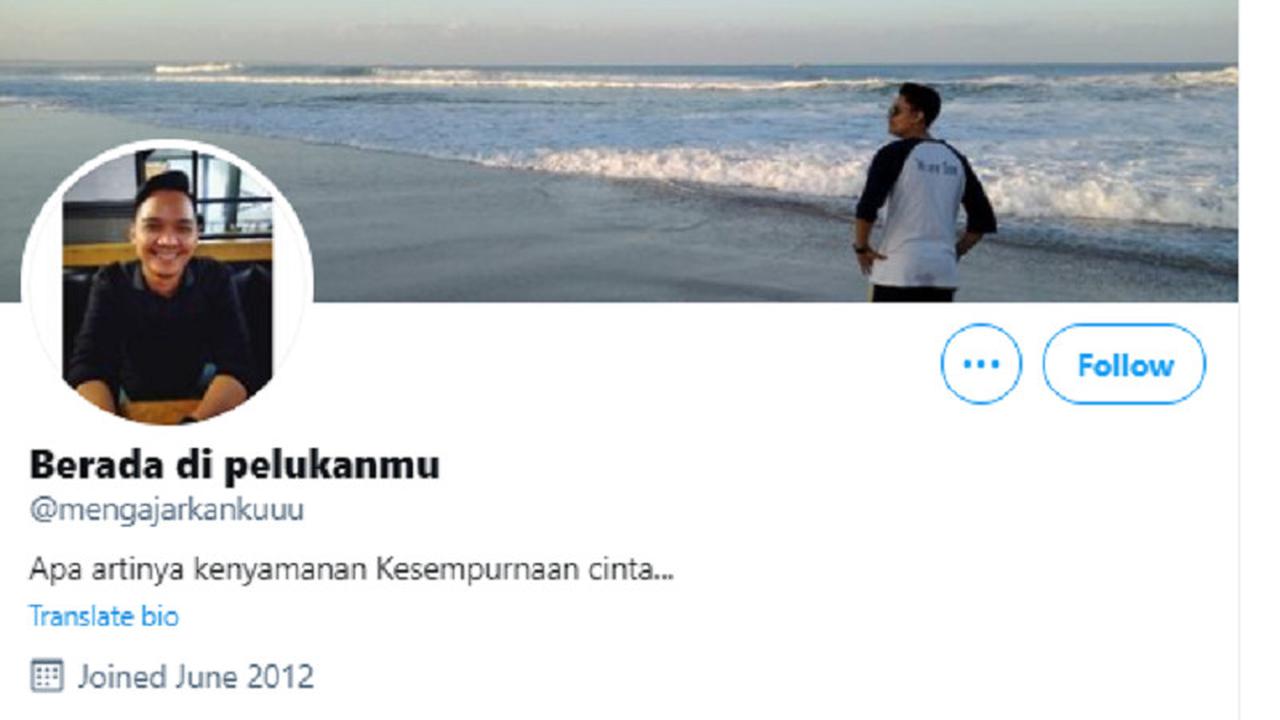Click the Follow button

tap(1124, 364)
